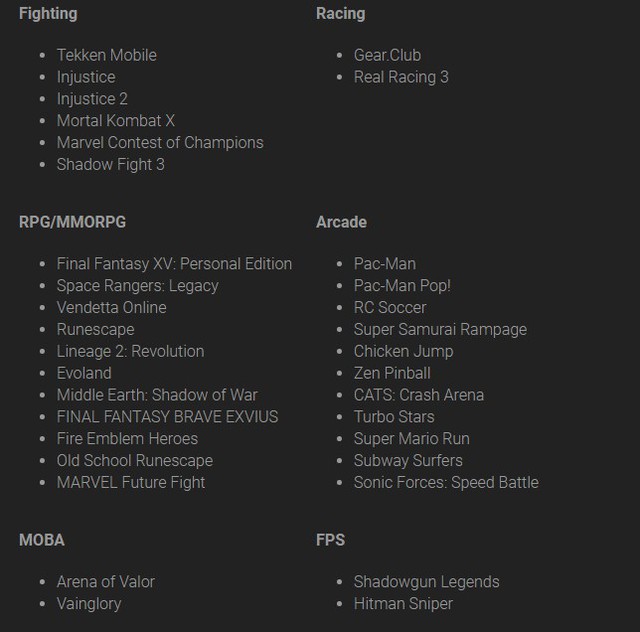Click the RPG/MMORPG section heading
The image size is (640, 632).
[72, 222]
